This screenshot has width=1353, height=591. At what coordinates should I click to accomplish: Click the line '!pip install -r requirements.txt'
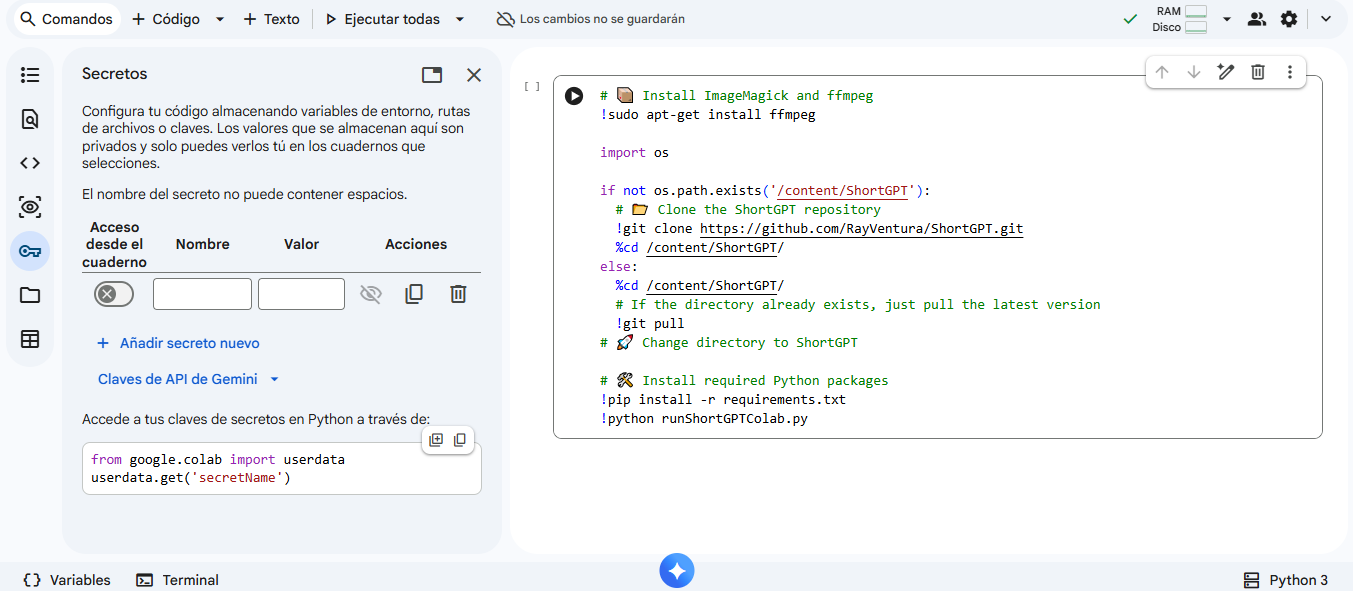click(723, 400)
